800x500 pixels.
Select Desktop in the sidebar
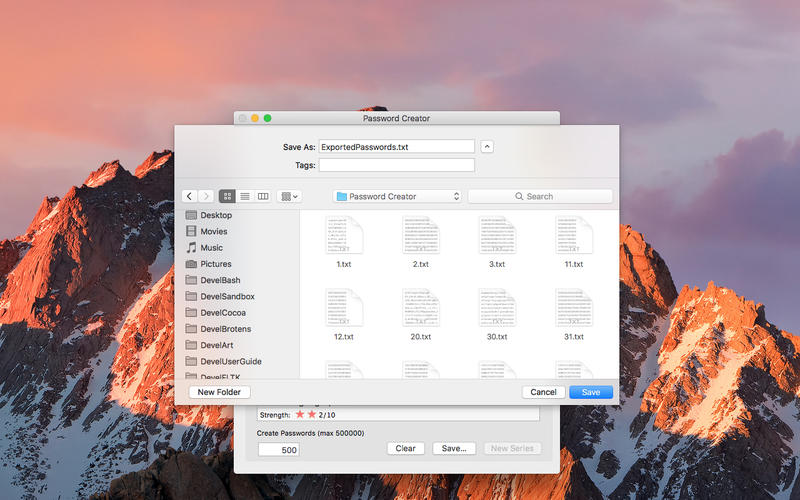point(216,215)
